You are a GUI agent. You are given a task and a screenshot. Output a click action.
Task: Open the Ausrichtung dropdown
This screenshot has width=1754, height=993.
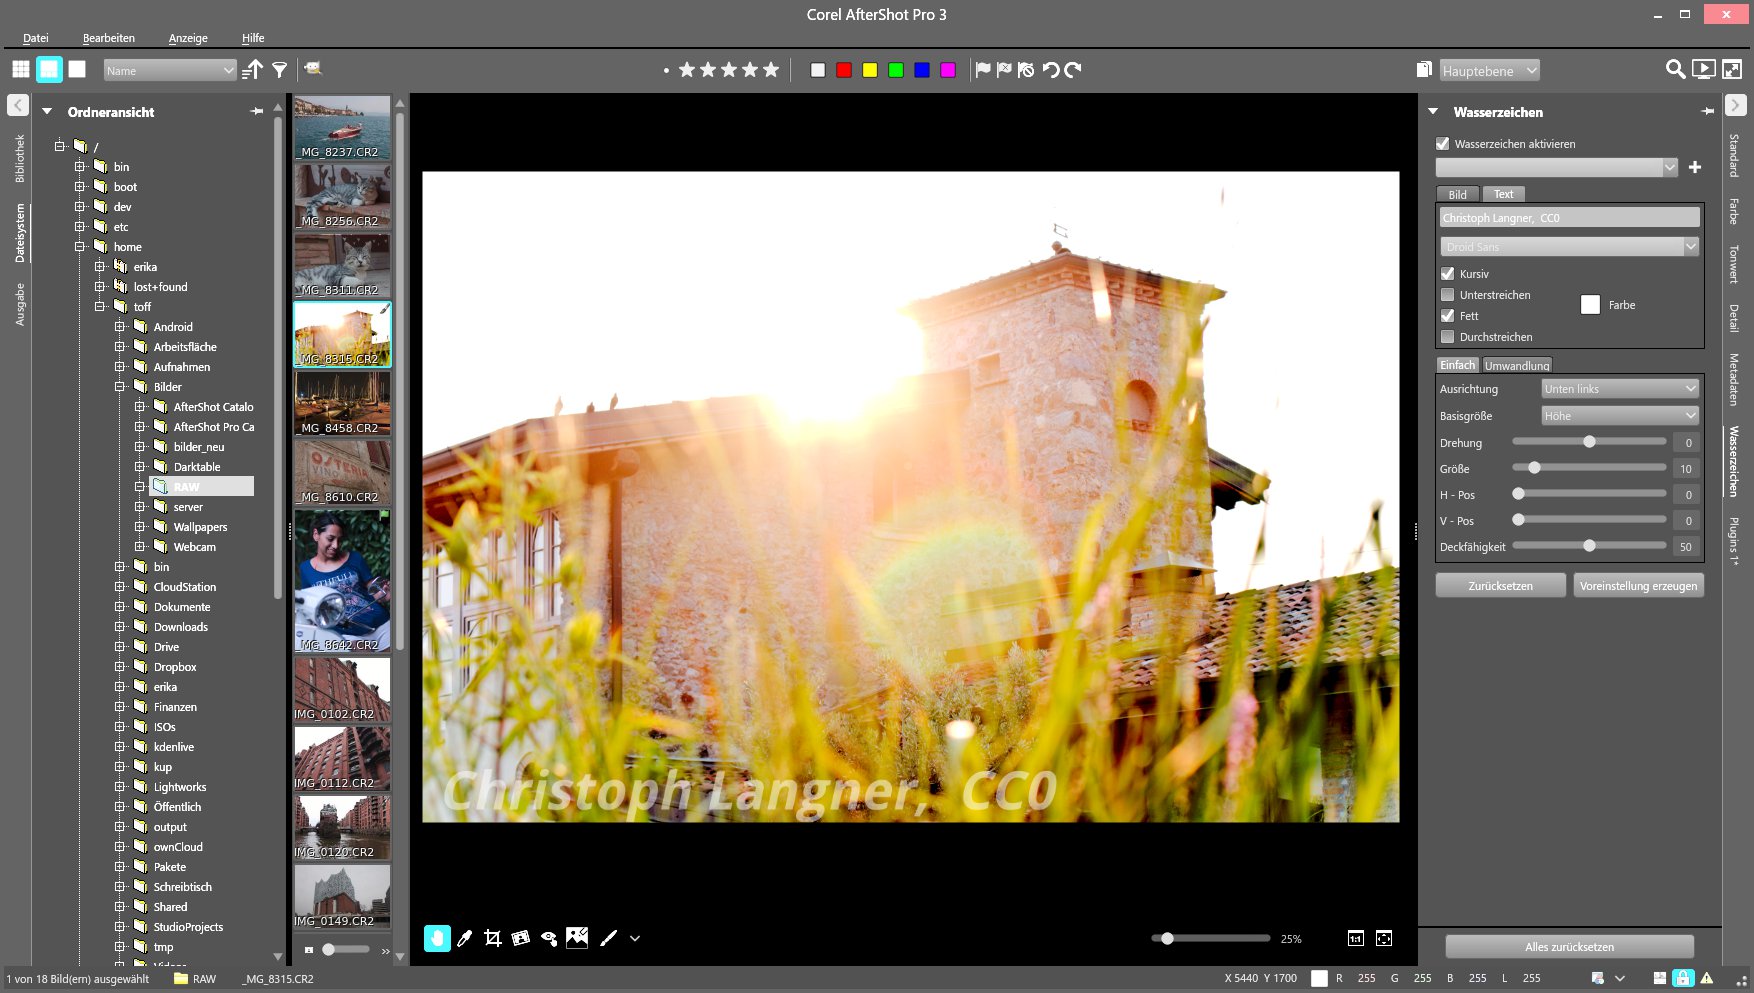coord(1619,389)
